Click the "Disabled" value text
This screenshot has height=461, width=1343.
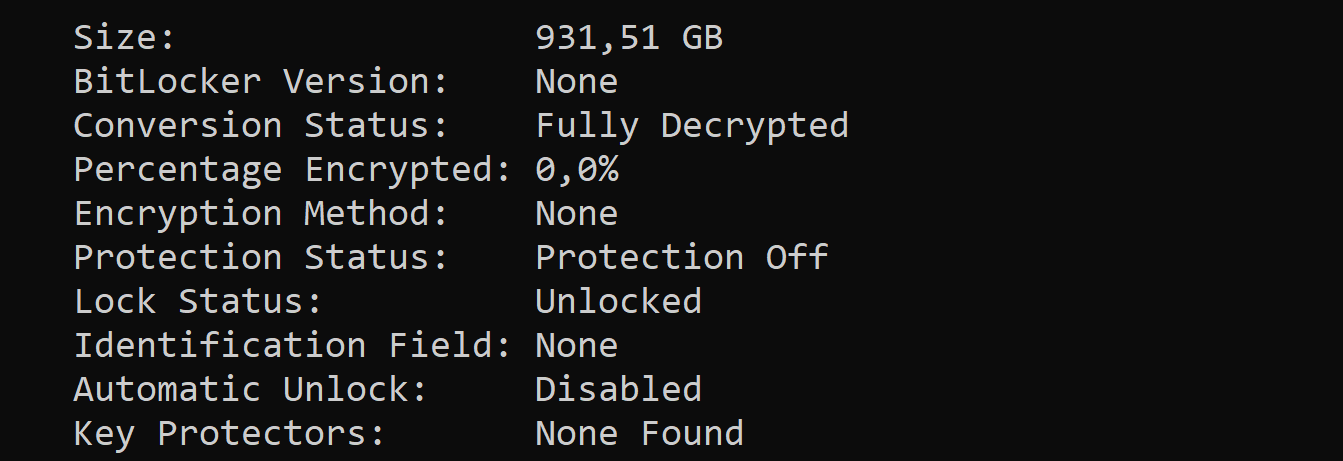(x=618, y=390)
